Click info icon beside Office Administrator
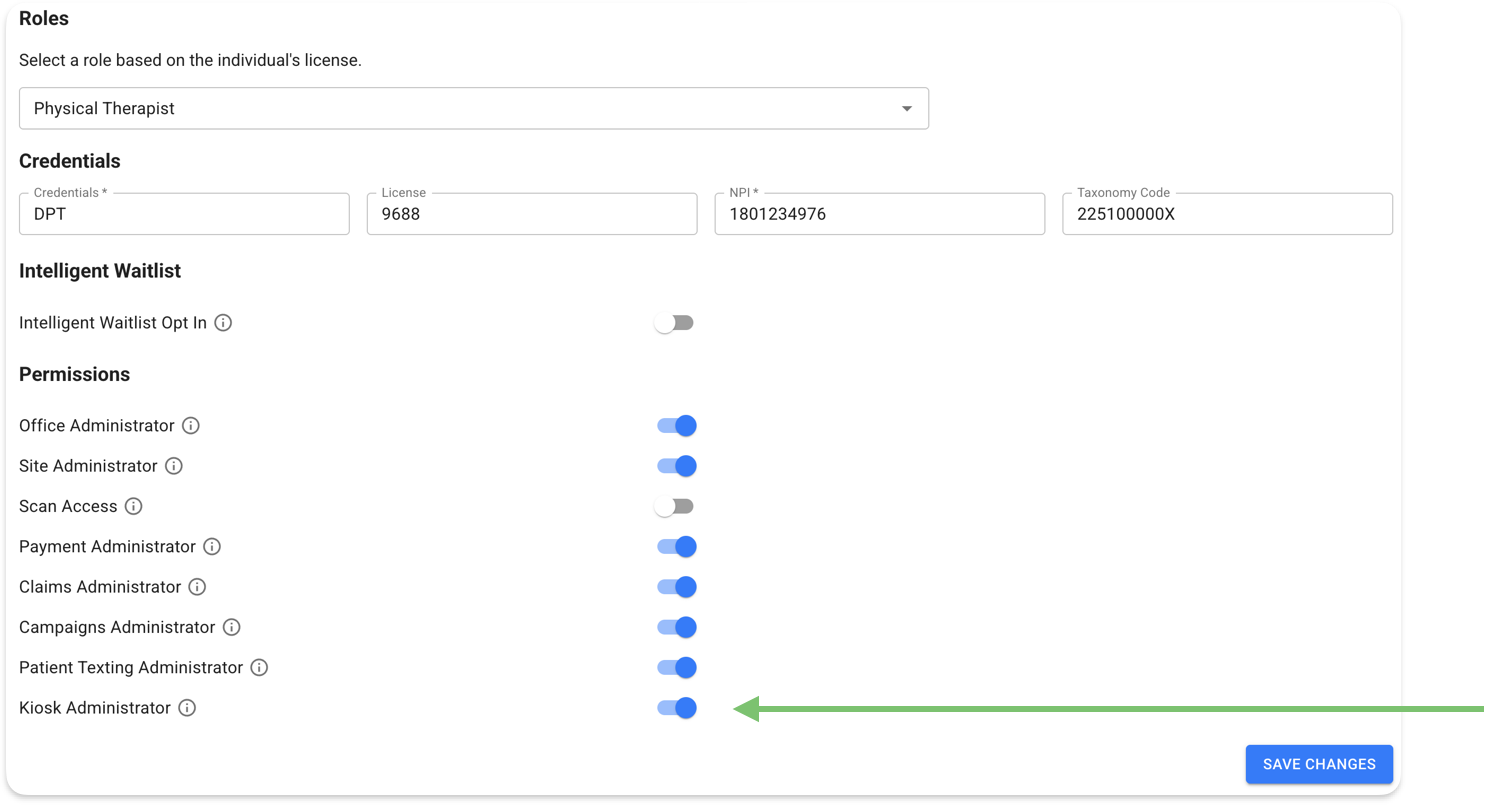1486x806 pixels. tap(191, 426)
